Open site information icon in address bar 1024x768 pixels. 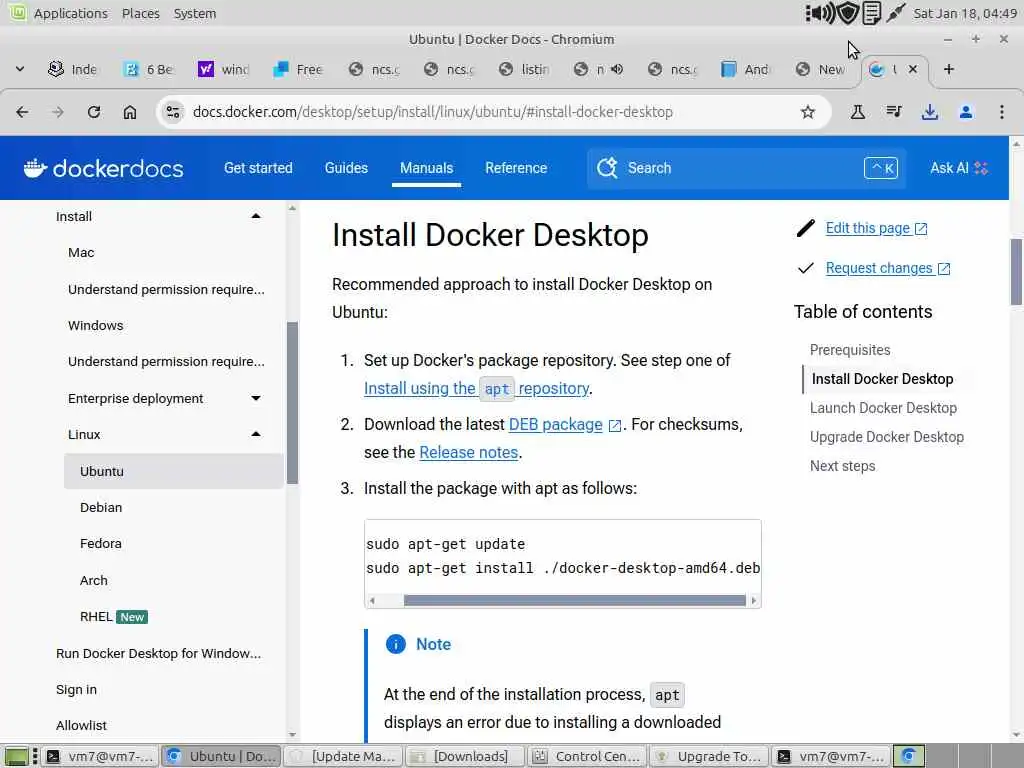[x=173, y=112]
